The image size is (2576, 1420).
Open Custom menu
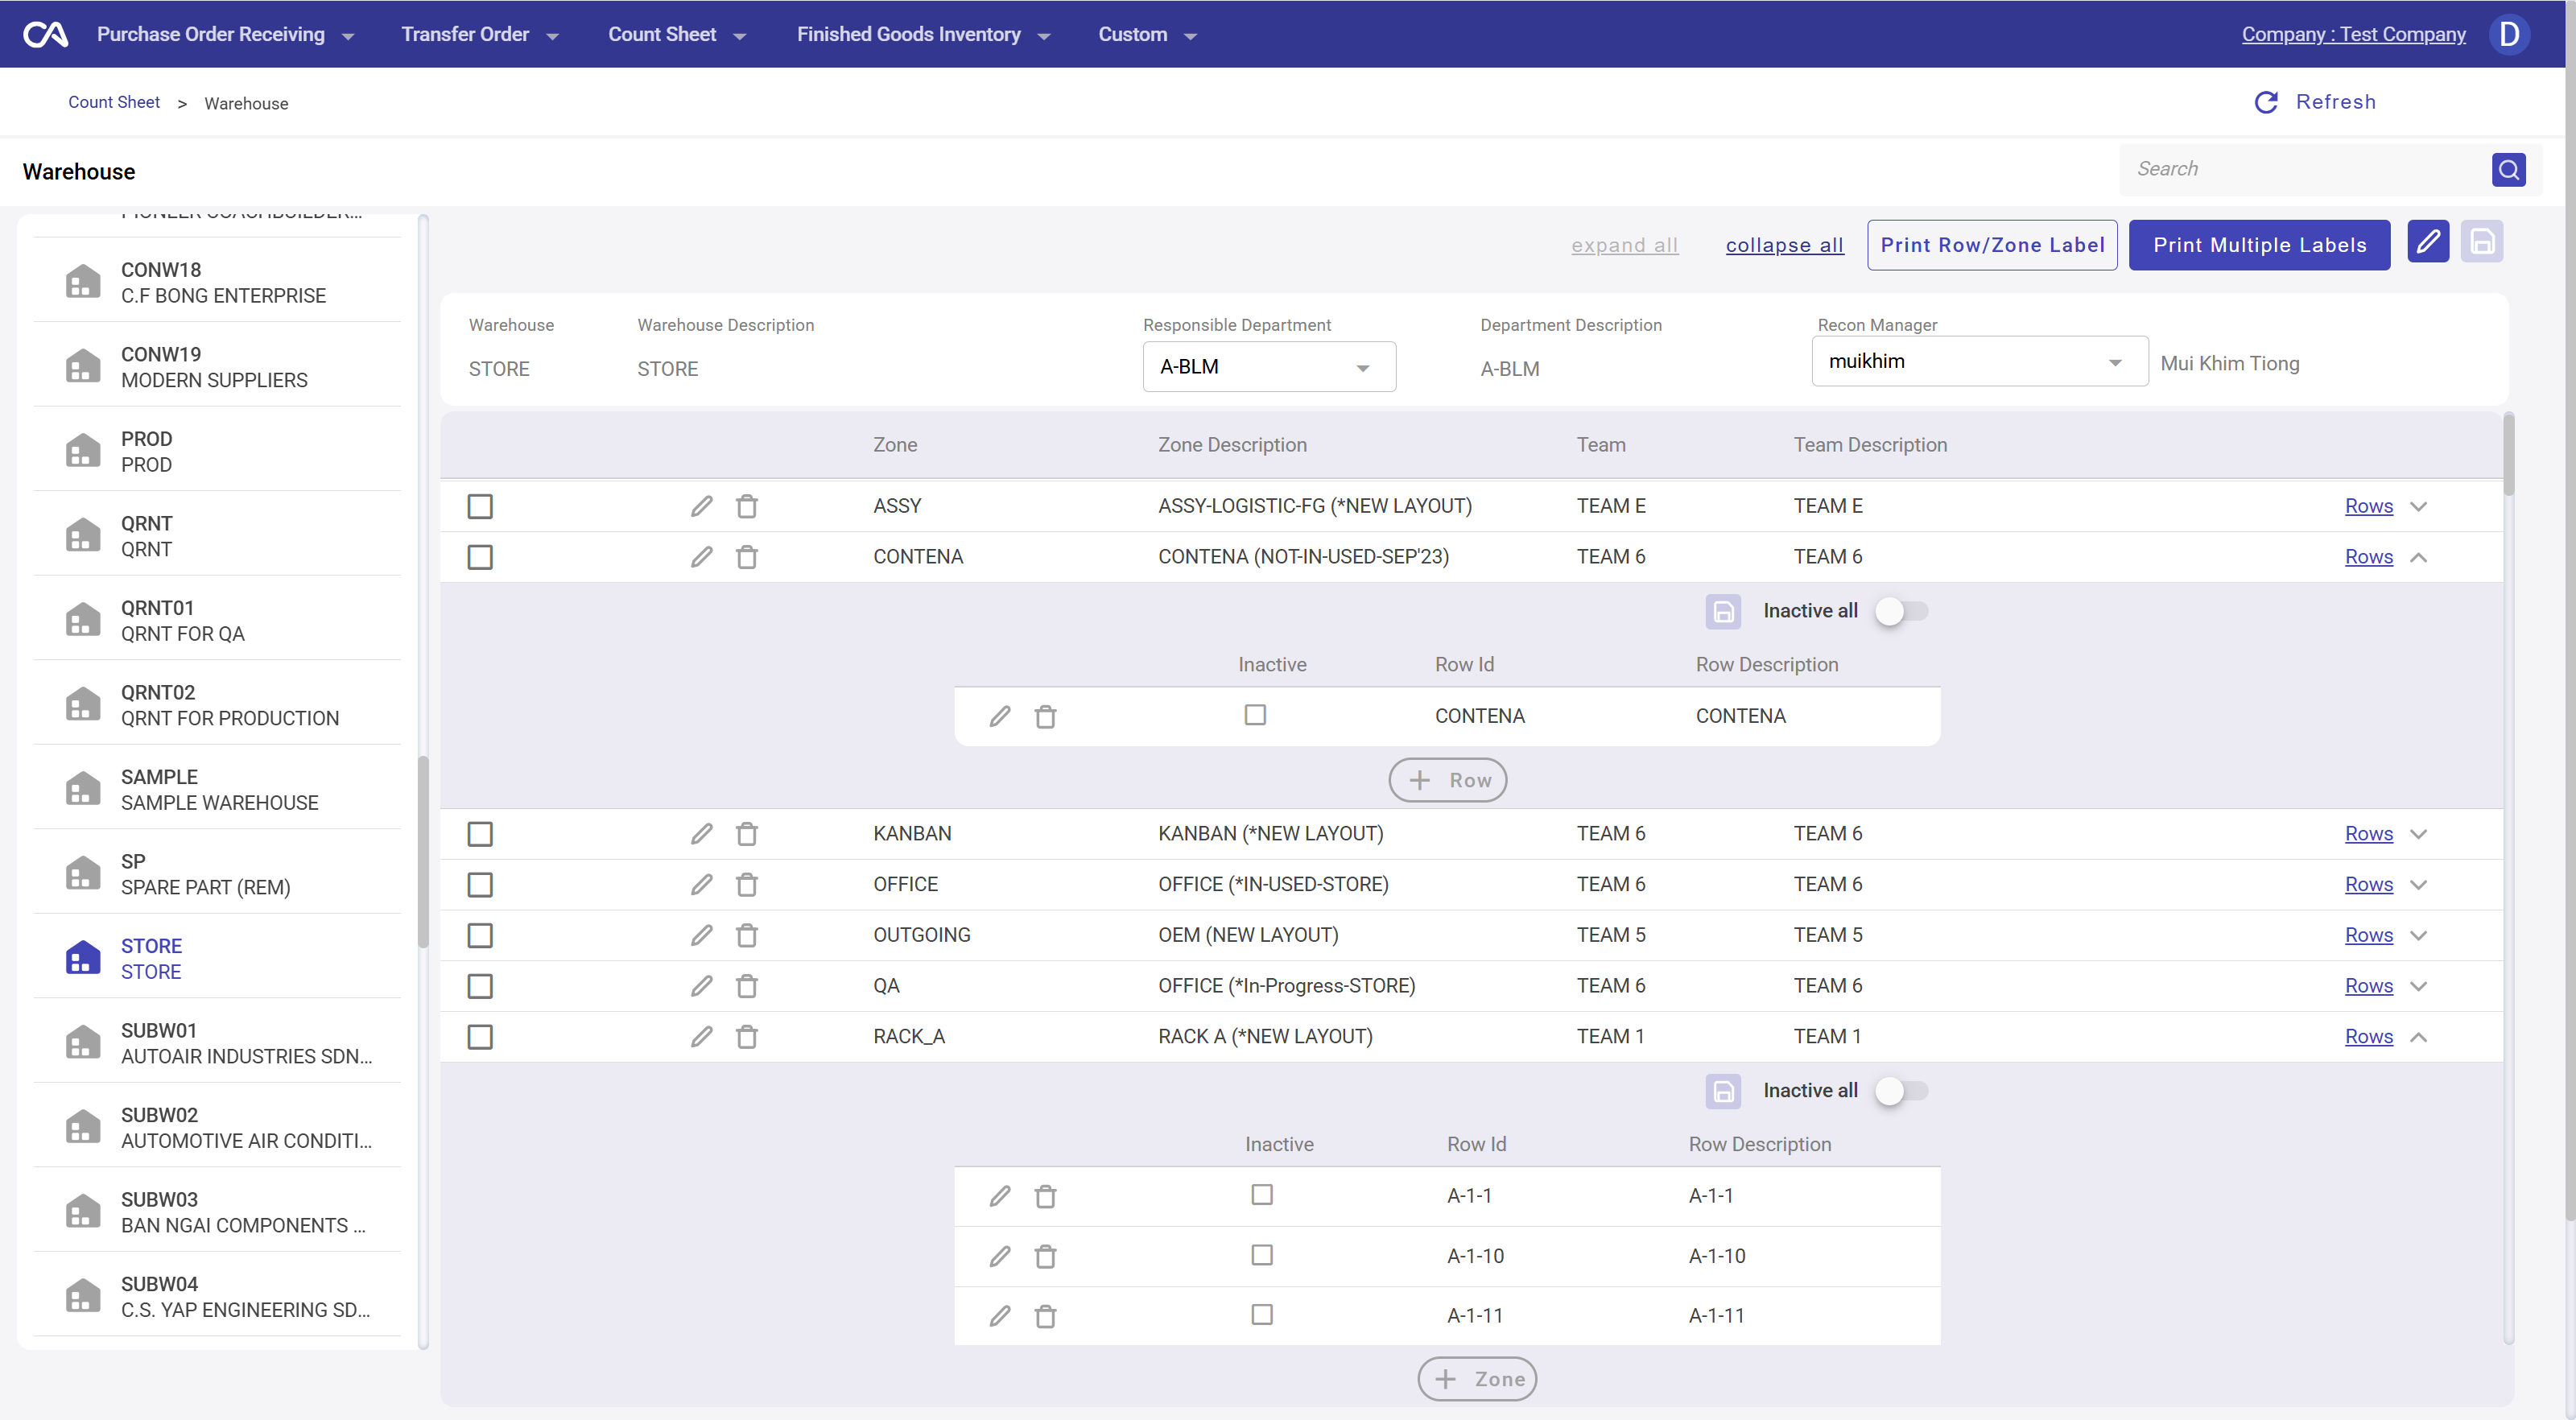1148,34
